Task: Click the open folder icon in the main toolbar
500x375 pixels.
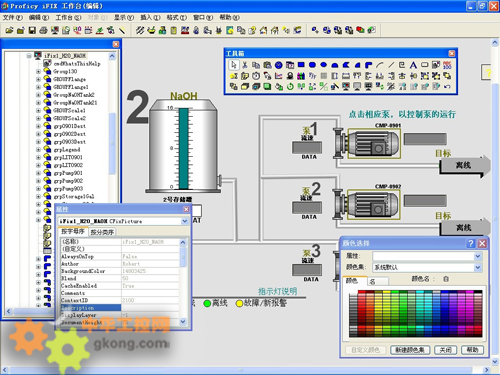Action: (9, 31)
